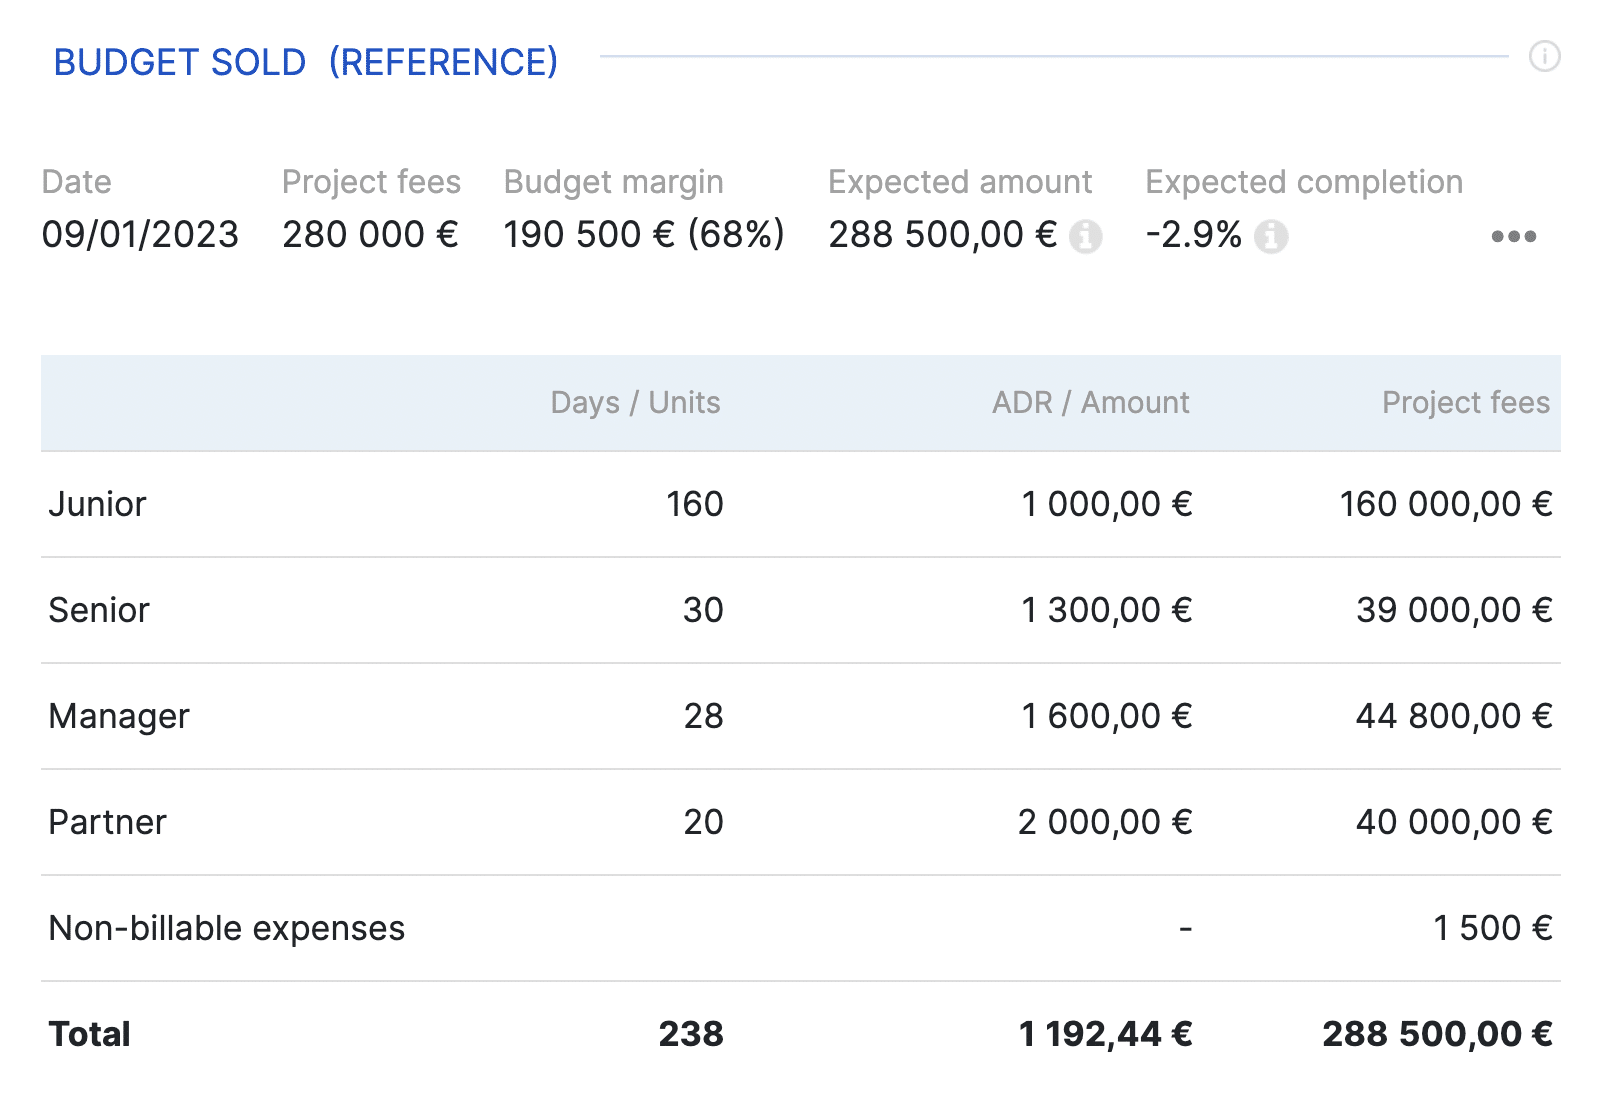Select the Manager row label
The height and width of the screenshot is (1104, 1612).
(119, 716)
